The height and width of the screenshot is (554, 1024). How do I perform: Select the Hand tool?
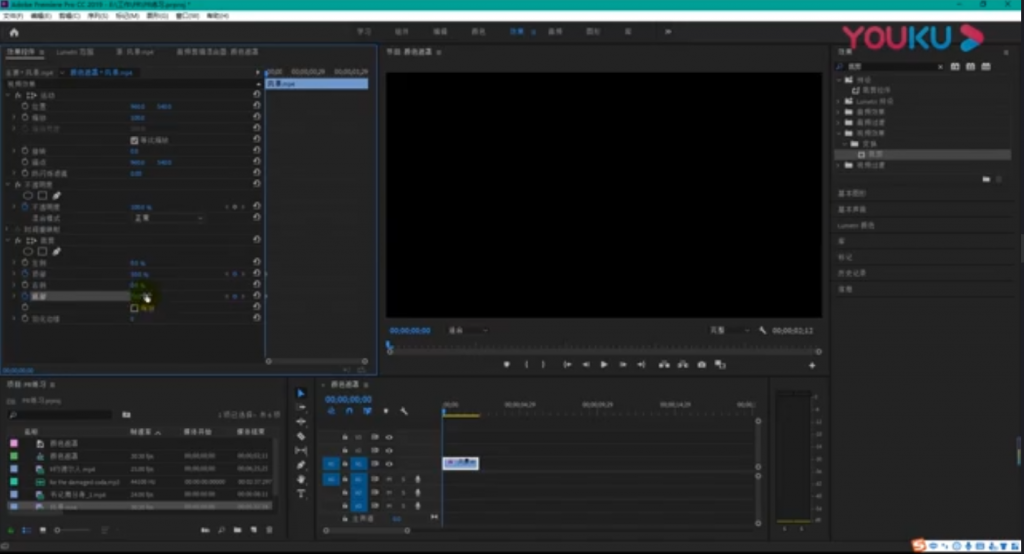click(x=301, y=479)
